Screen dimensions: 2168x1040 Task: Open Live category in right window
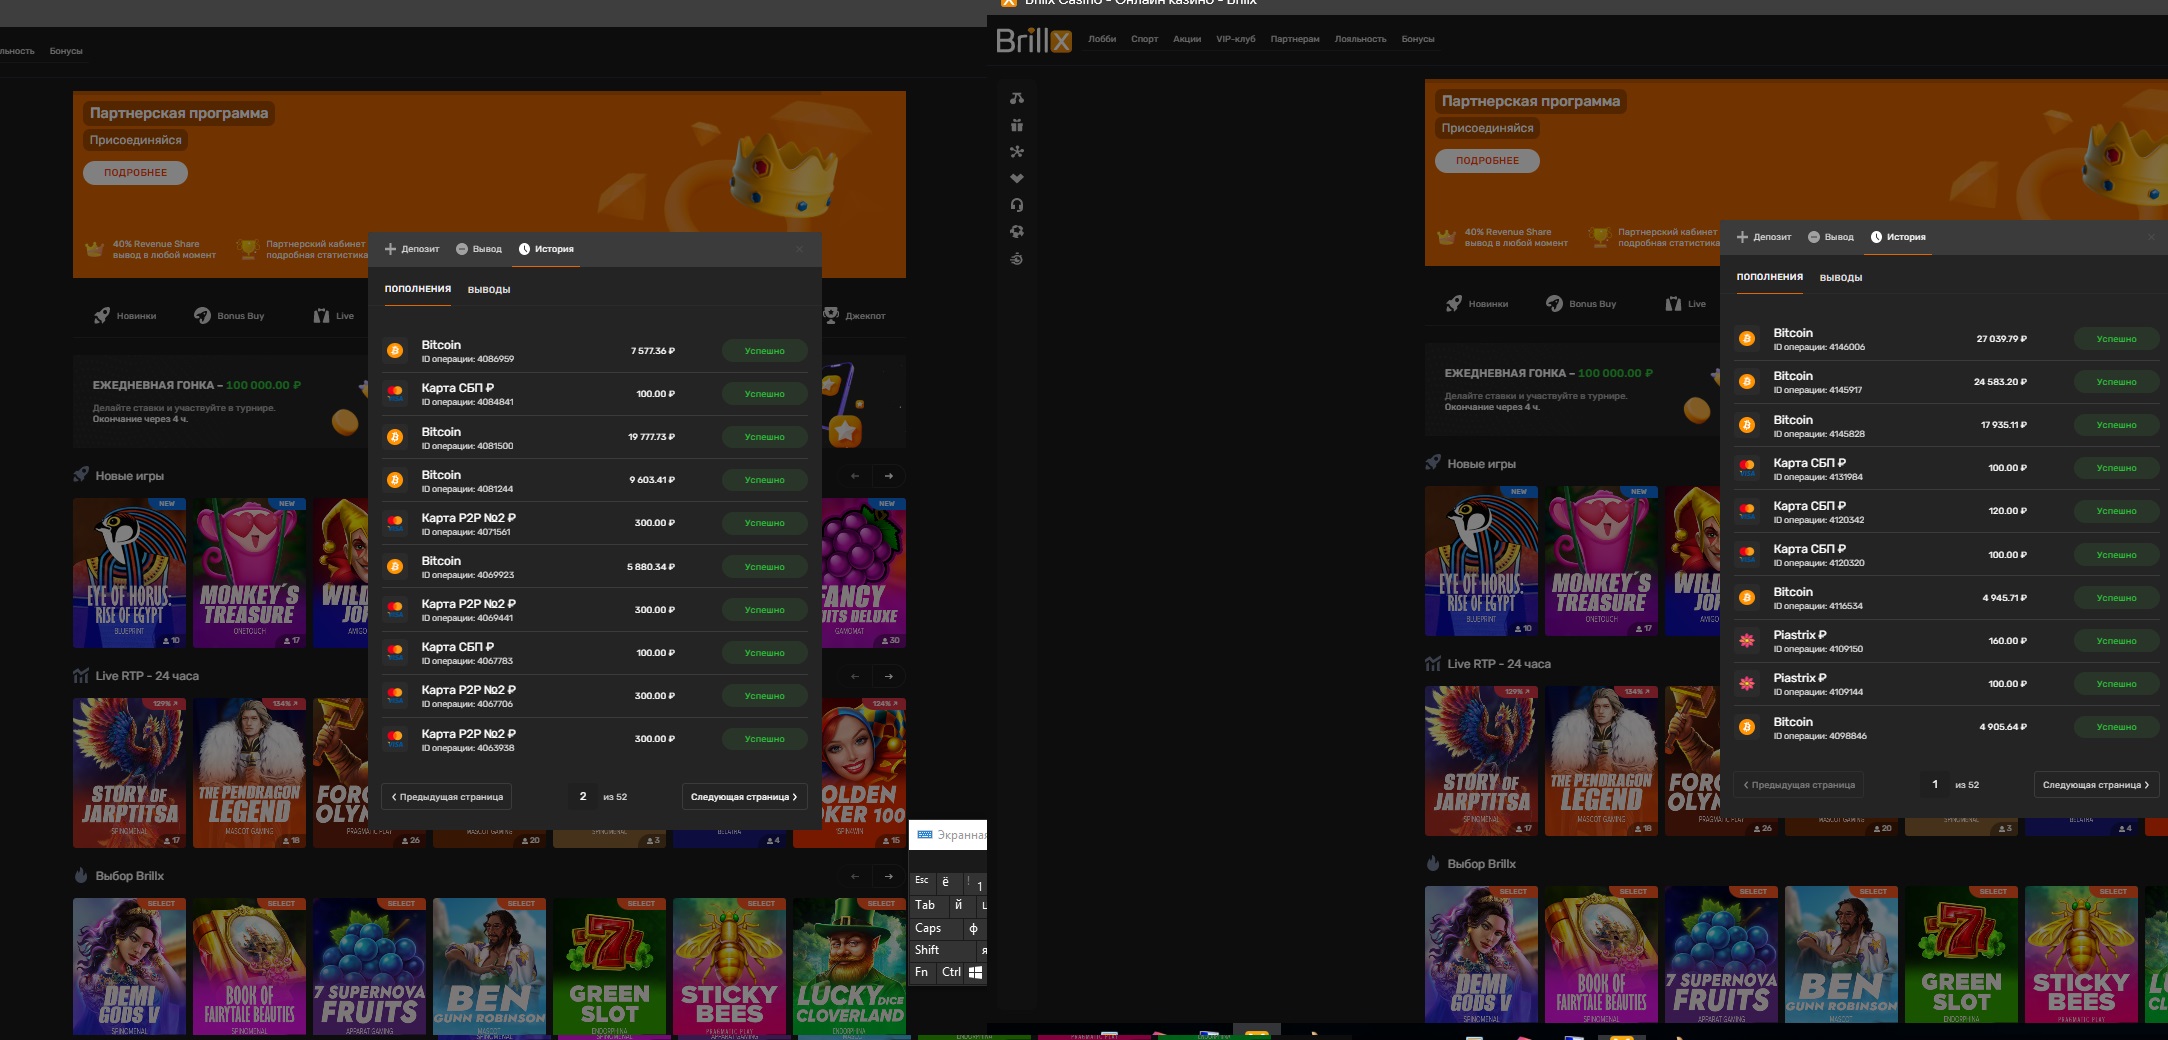pyautogui.click(x=1686, y=304)
